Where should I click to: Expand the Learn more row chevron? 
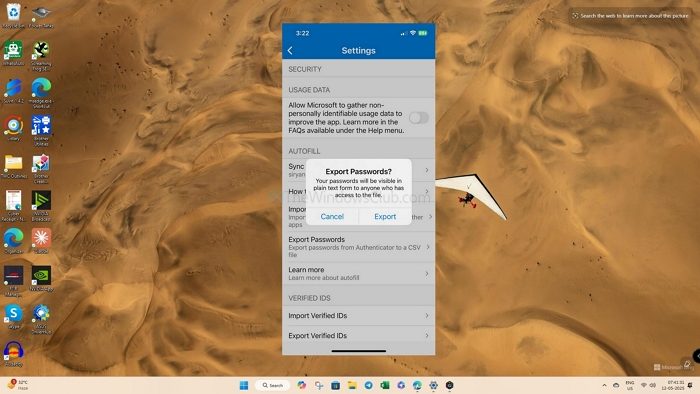click(427, 274)
